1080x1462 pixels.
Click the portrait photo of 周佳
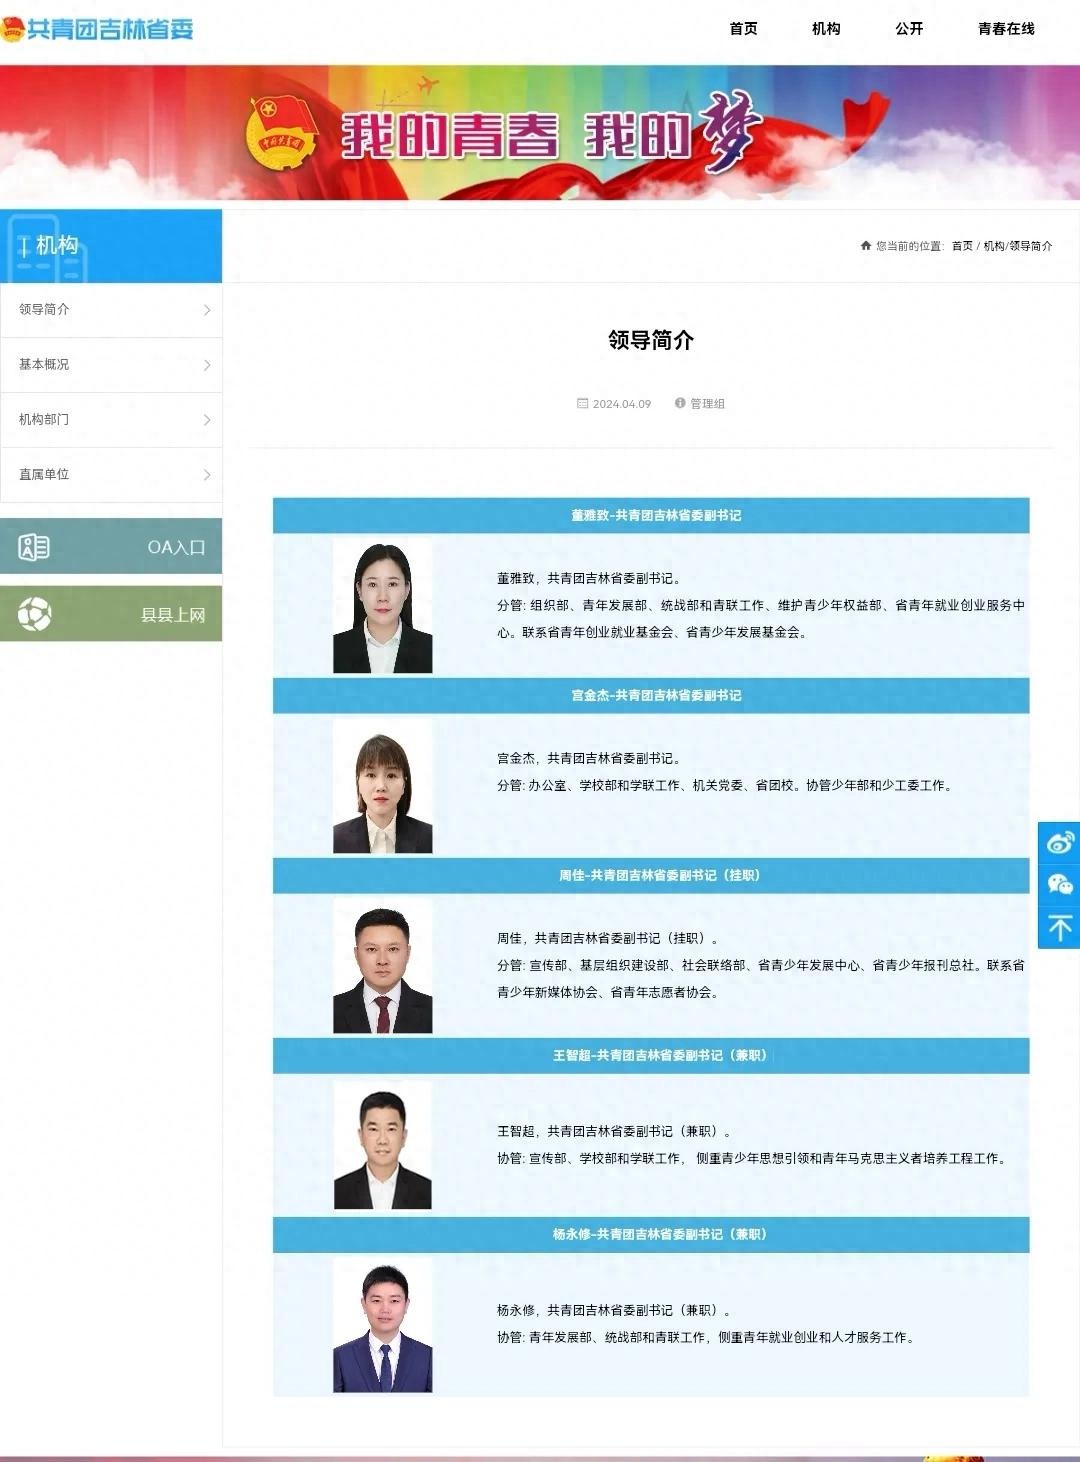pos(382,967)
